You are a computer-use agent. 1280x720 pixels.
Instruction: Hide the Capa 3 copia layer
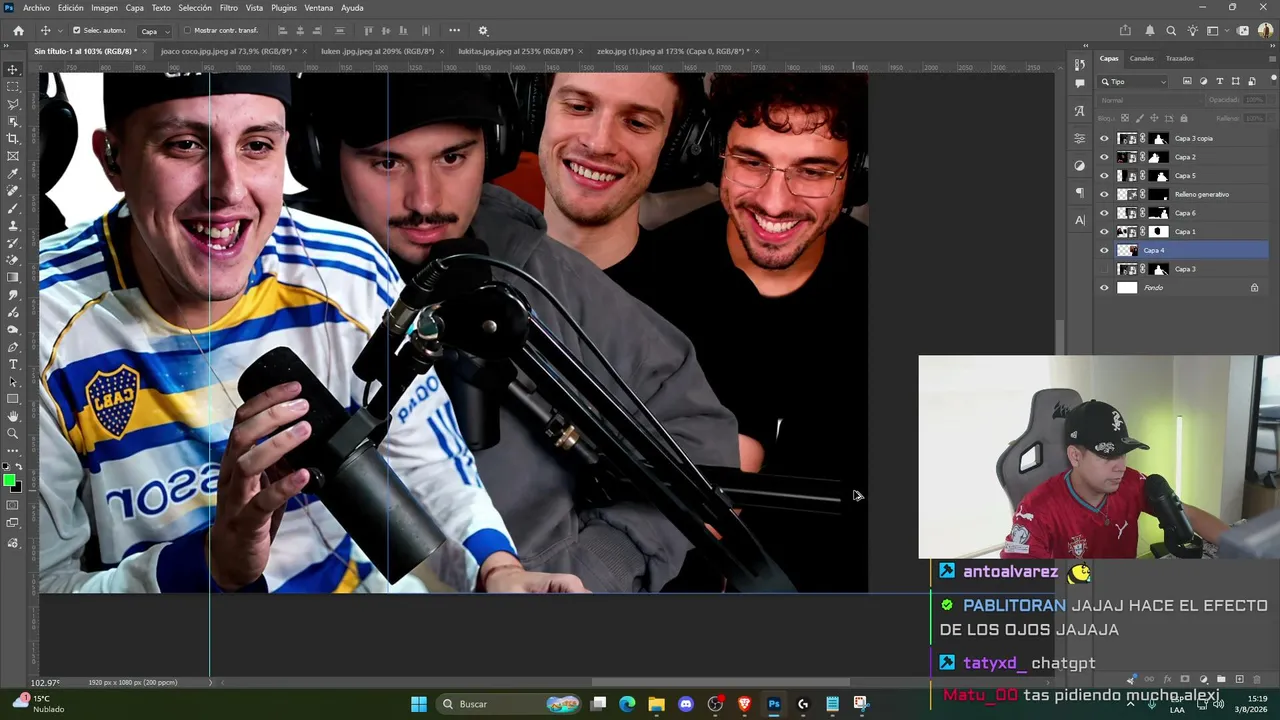pyautogui.click(x=1104, y=138)
